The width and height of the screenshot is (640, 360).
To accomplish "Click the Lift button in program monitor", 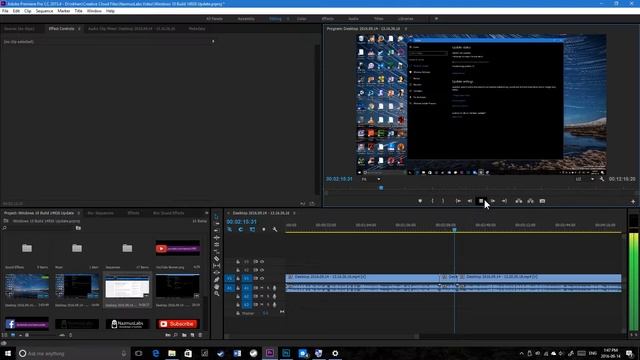I will pos(519,201).
